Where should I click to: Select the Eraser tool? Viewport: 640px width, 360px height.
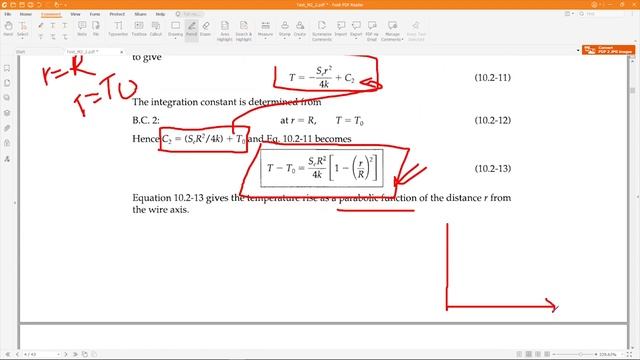coord(205,29)
